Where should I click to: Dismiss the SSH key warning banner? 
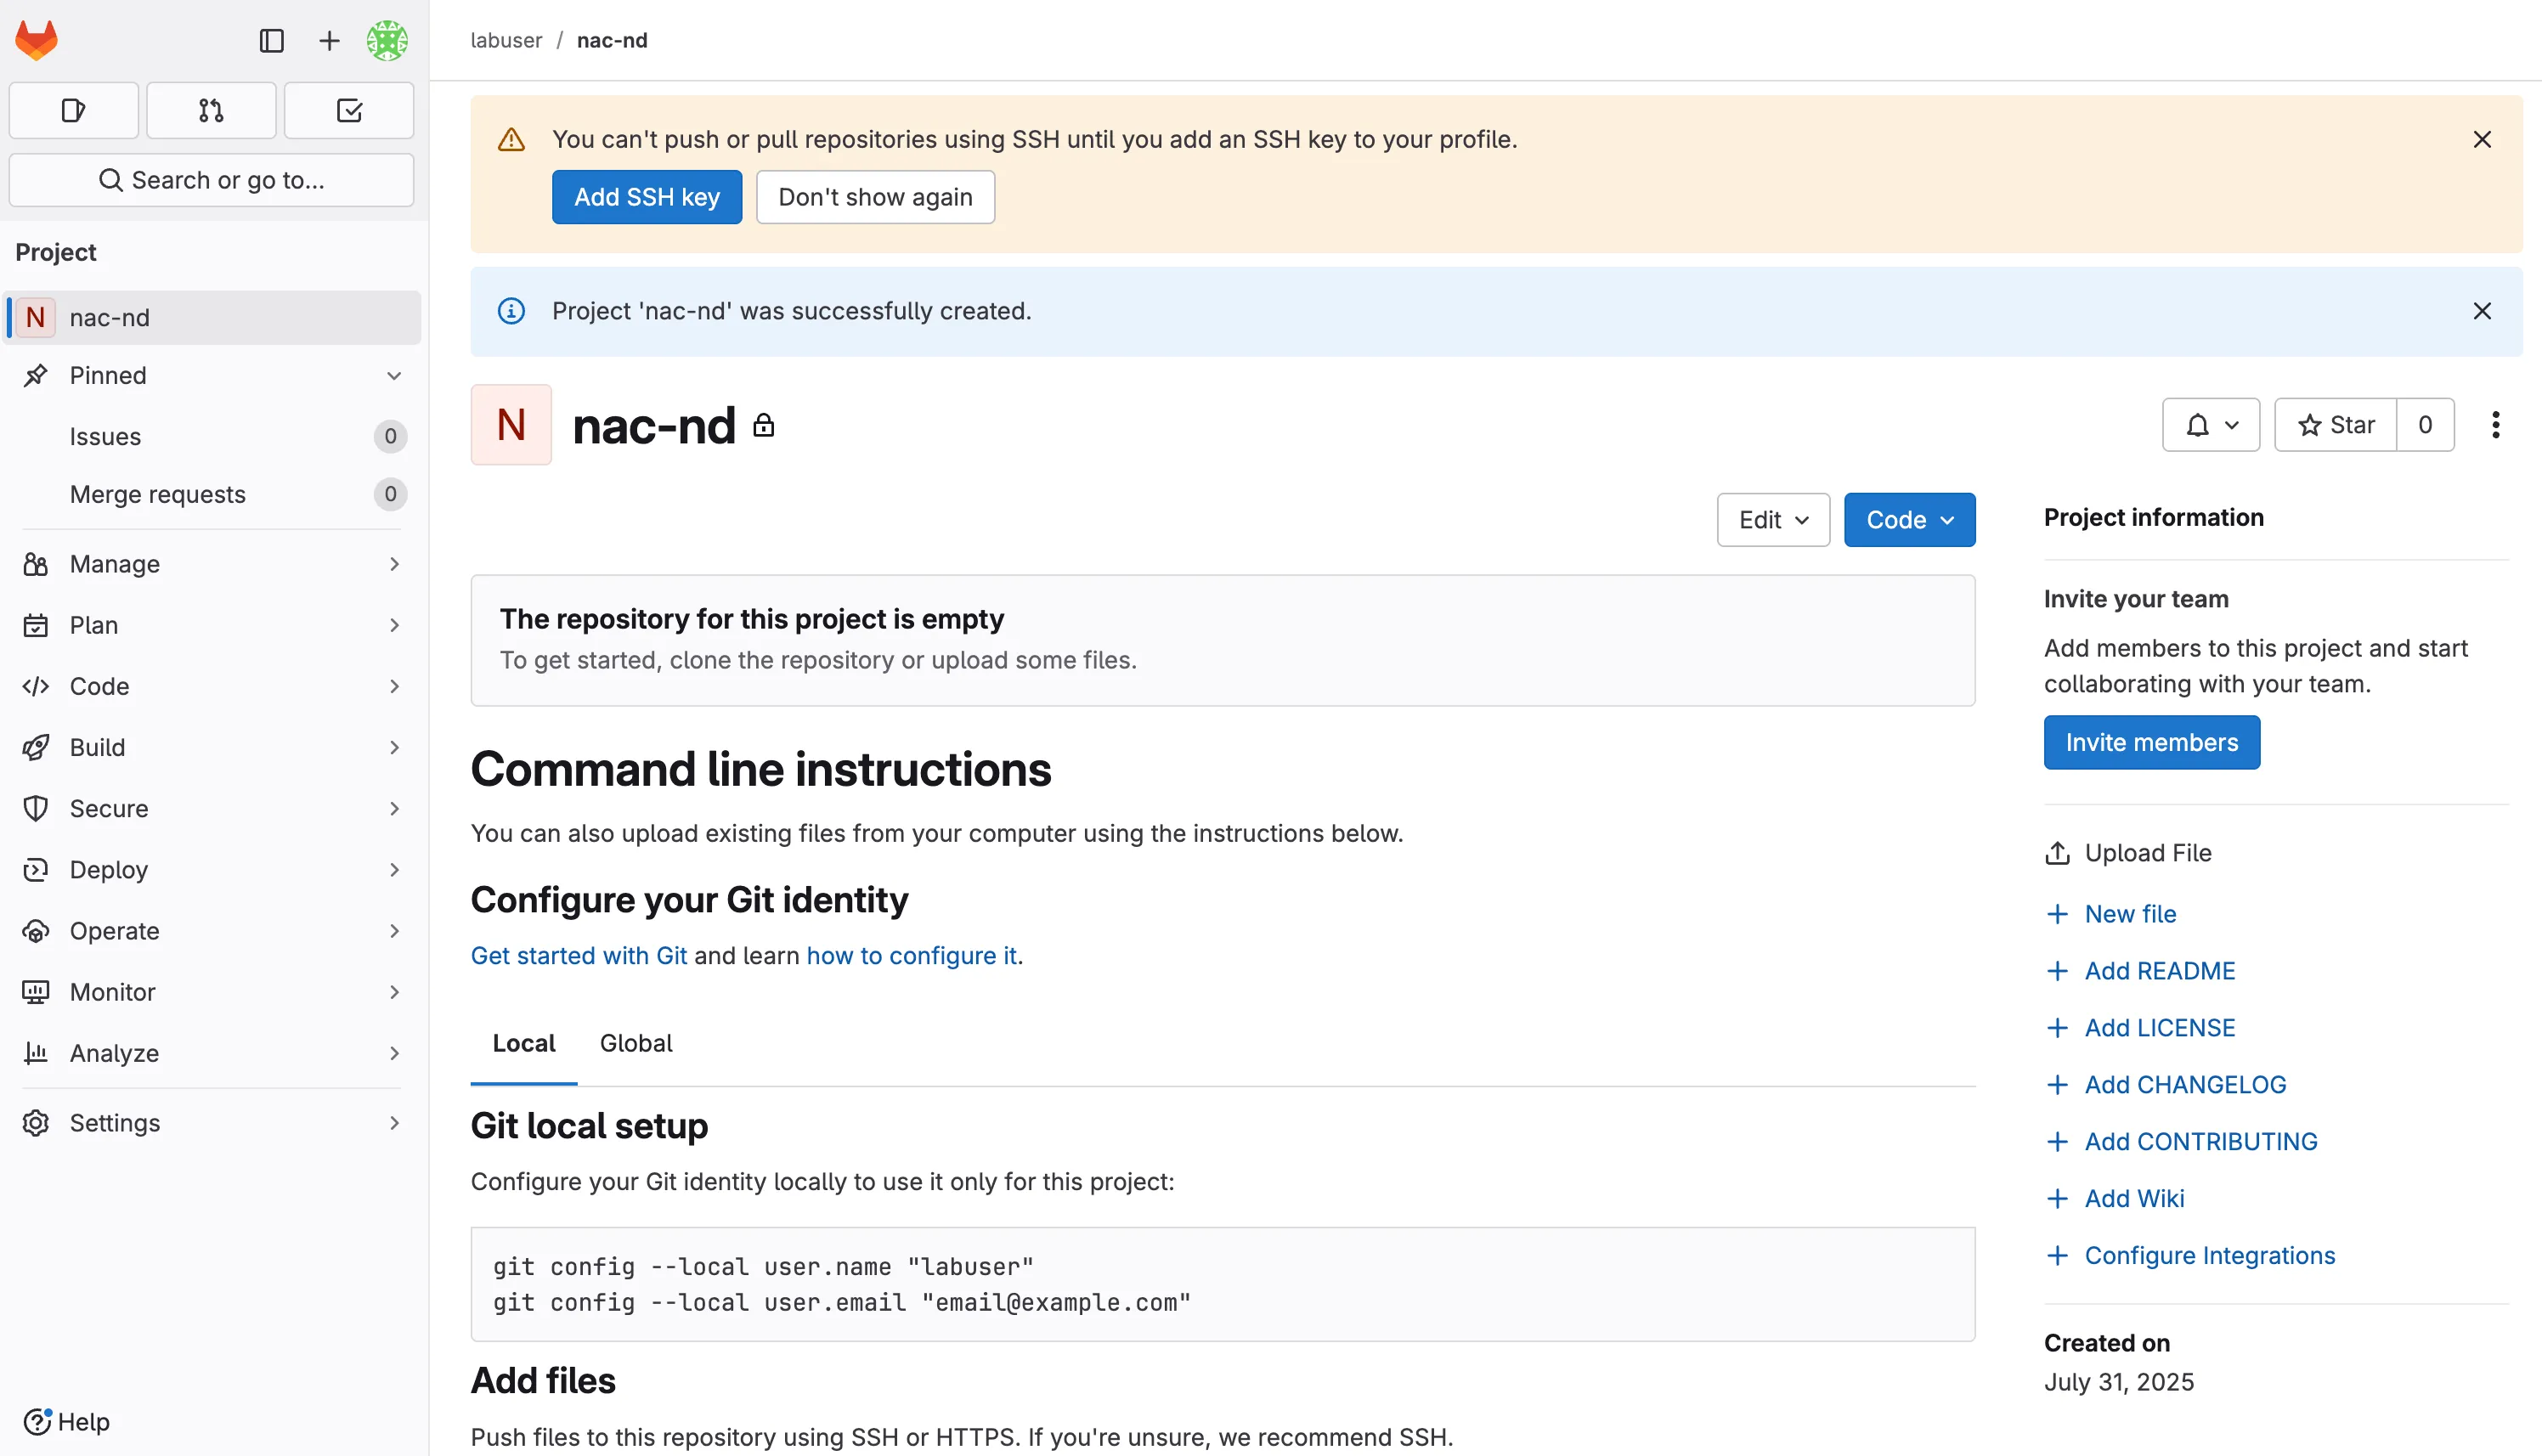pyautogui.click(x=2481, y=139)
